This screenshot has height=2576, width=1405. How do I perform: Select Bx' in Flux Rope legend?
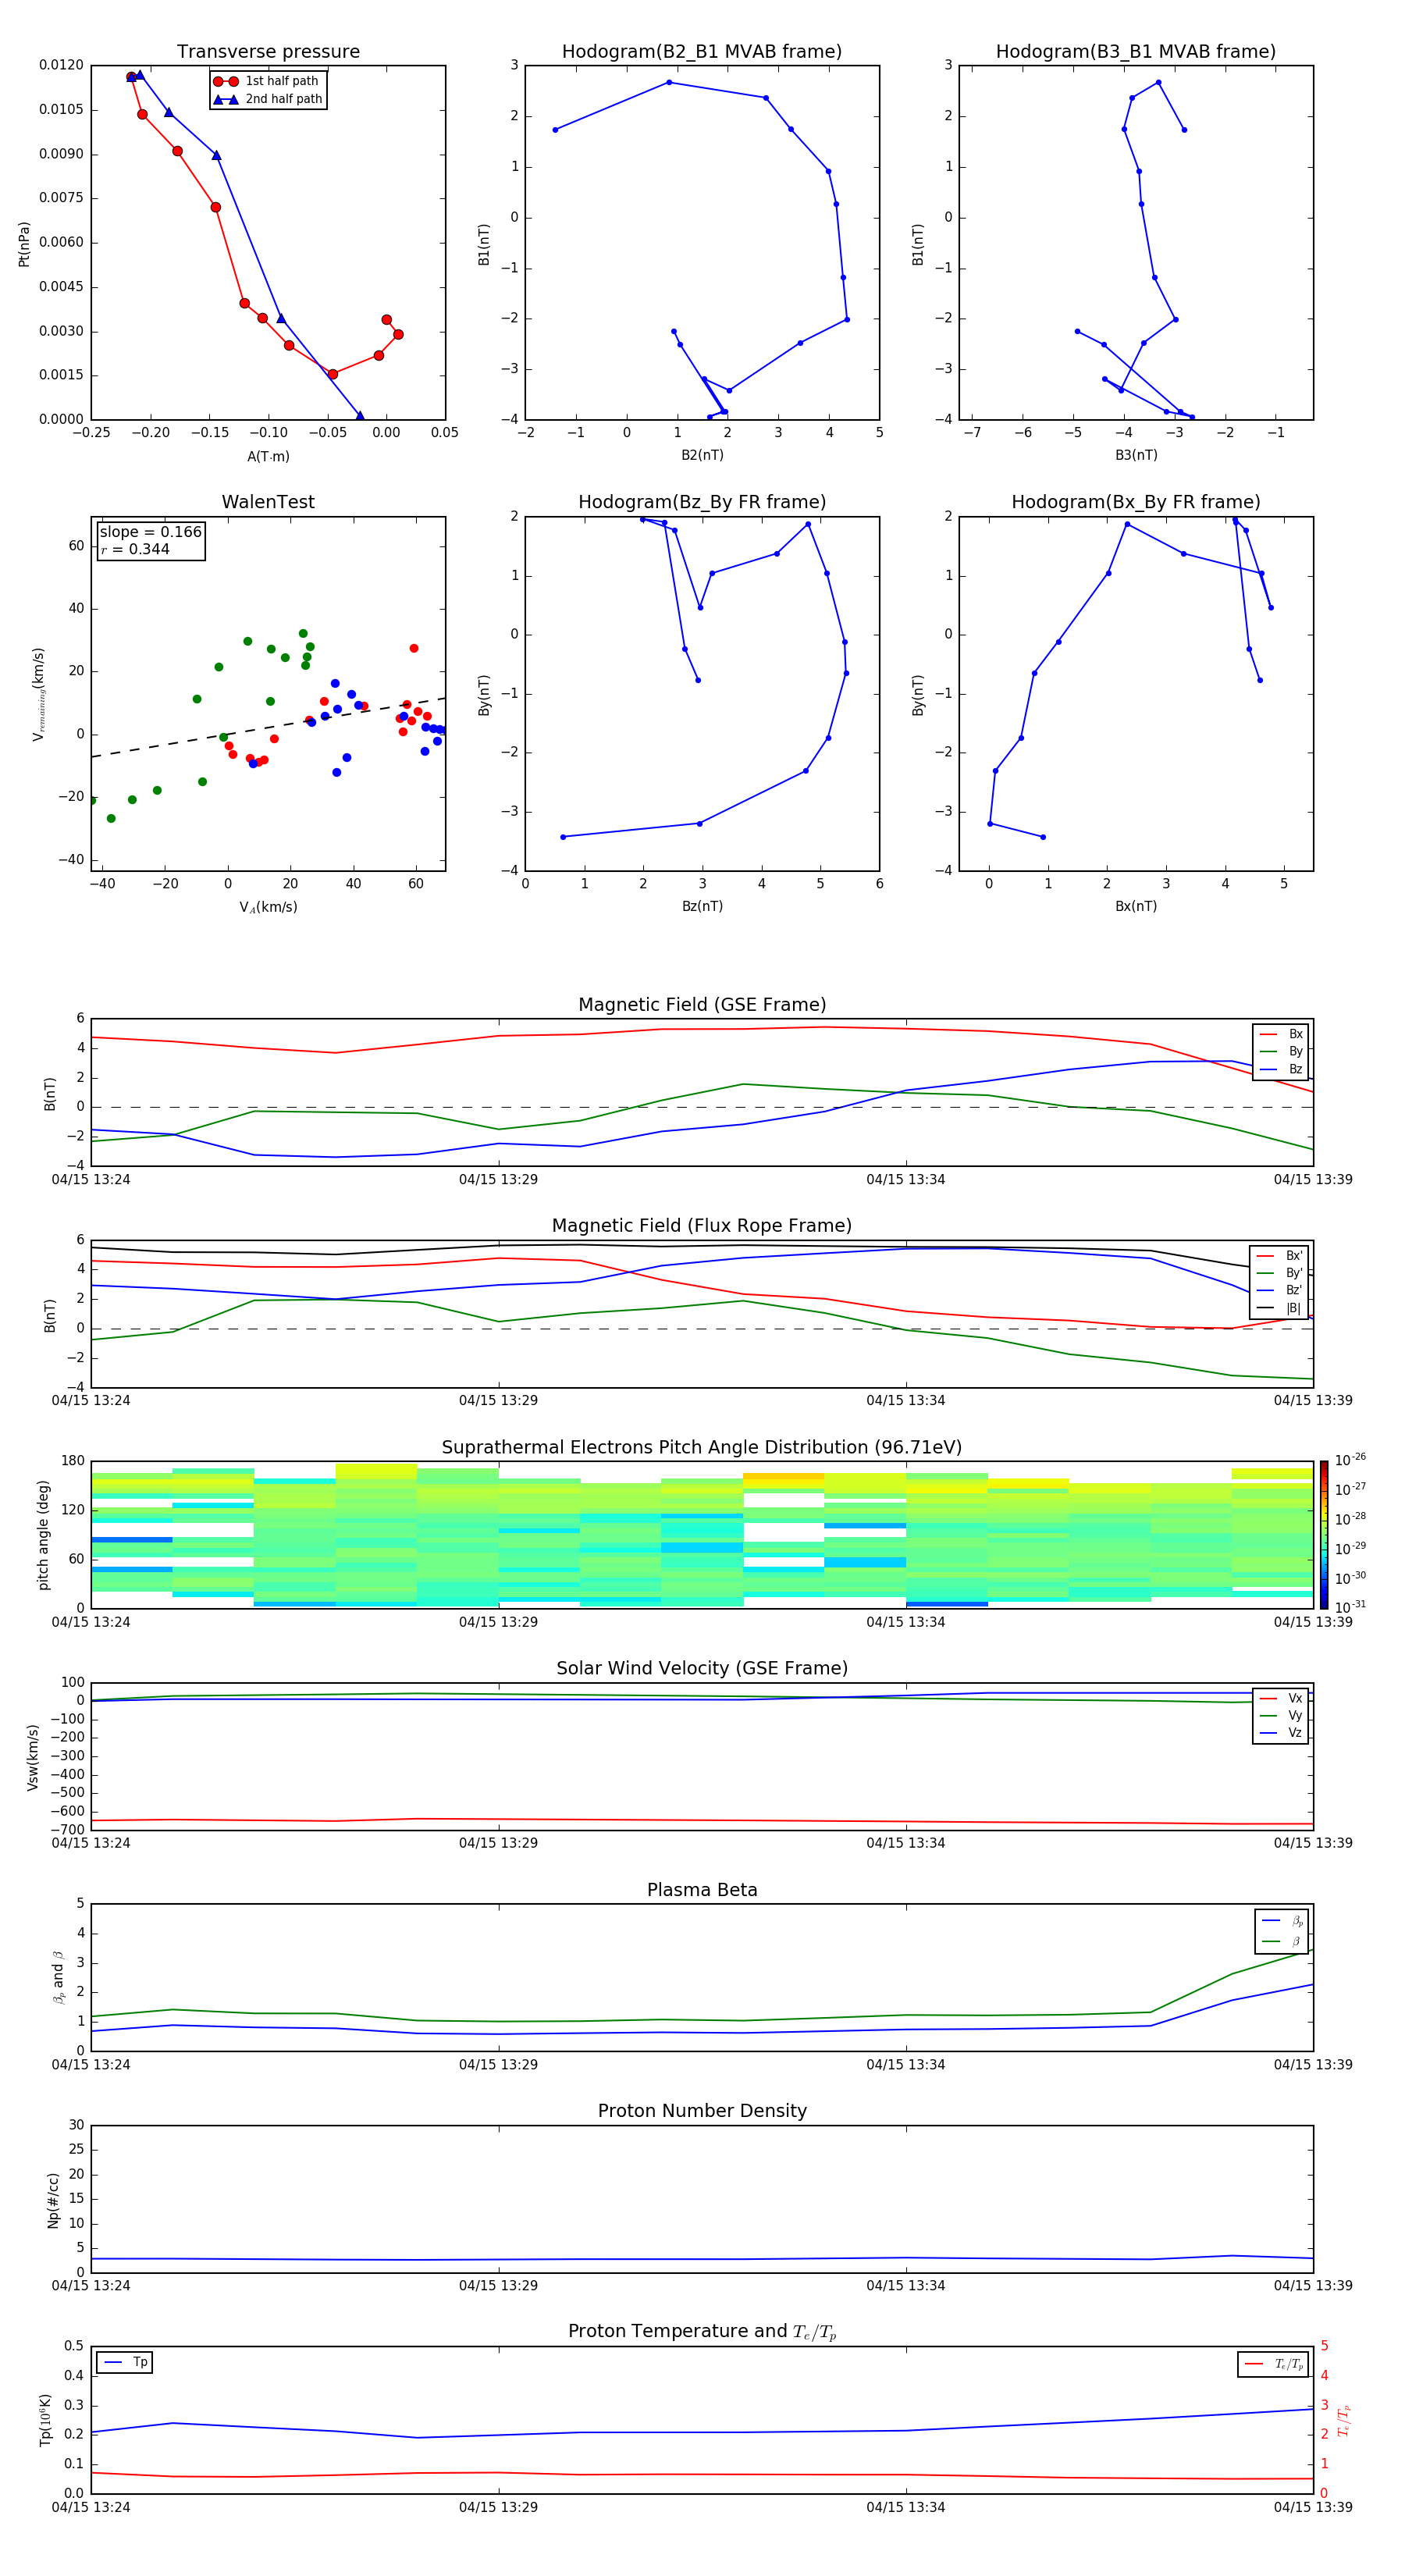coord(1279,1256)
